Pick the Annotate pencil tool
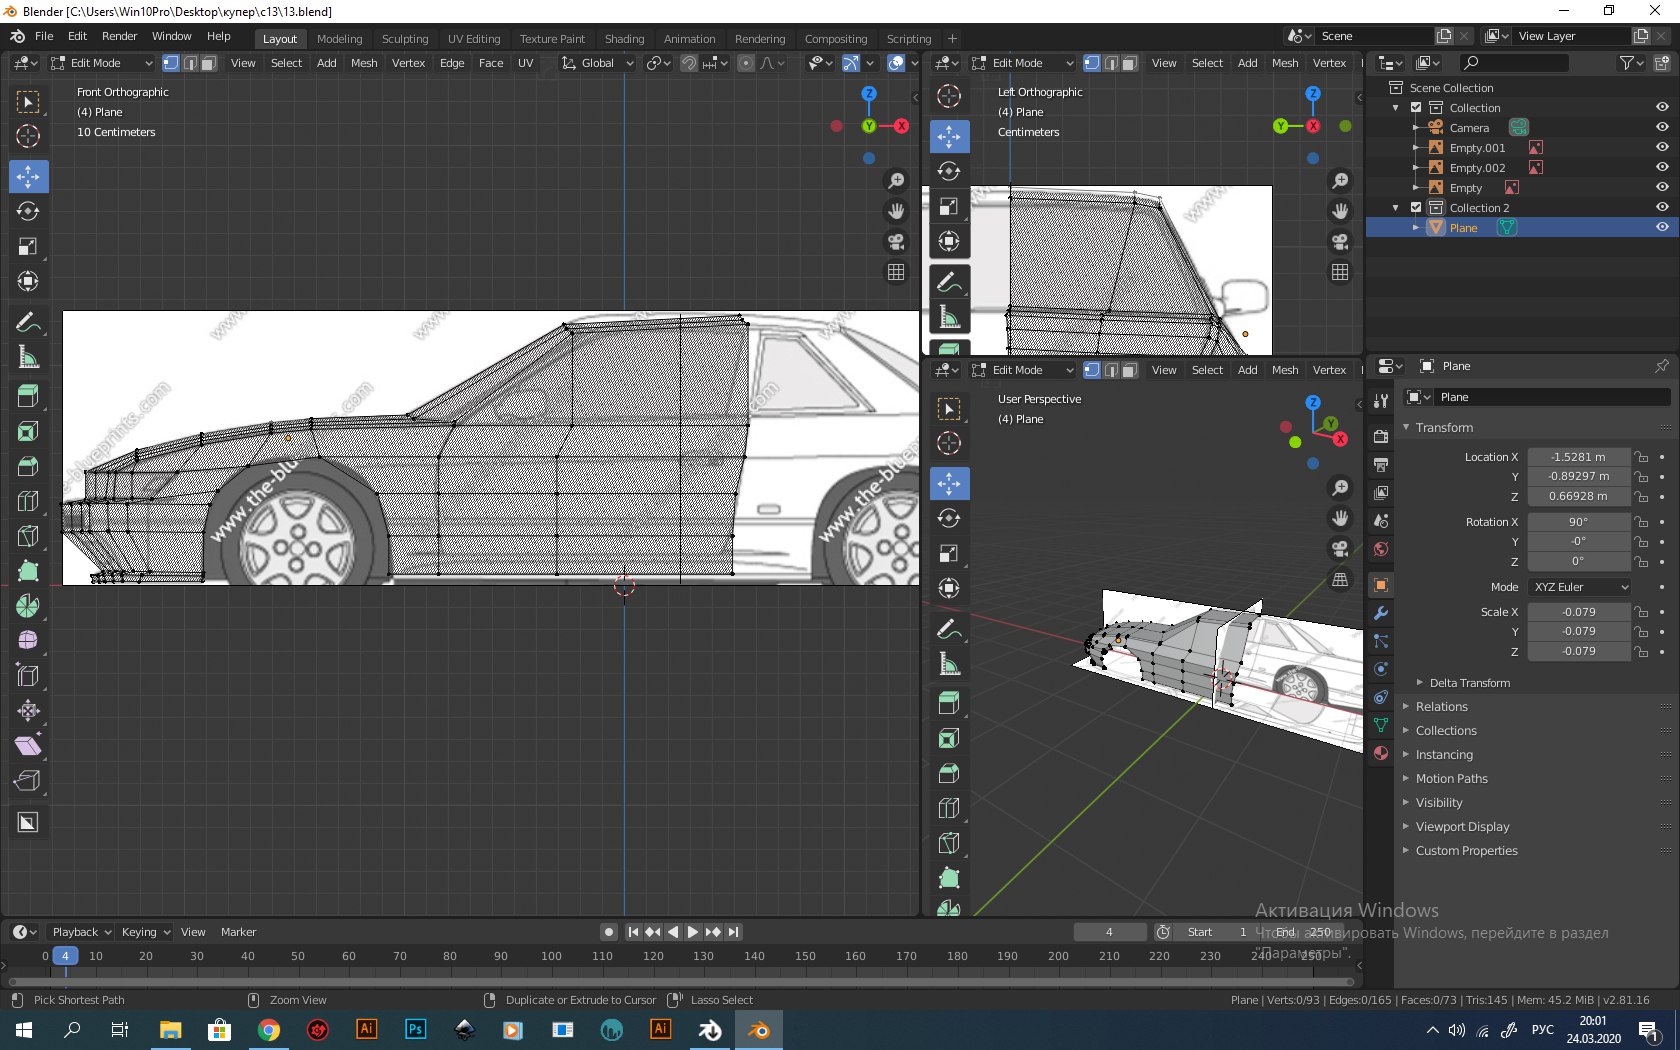Image resolution: width=1680 pixels, height=1050 pixels. pyautogui.click(x=28, y=322)
